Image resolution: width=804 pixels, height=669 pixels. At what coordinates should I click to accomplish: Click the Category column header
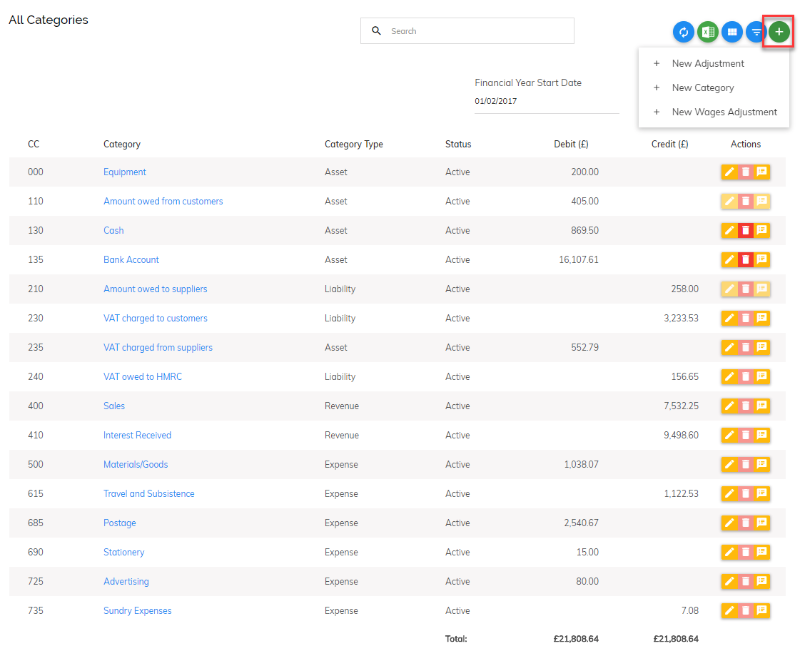pyautogui.click(x=122, y=144)
